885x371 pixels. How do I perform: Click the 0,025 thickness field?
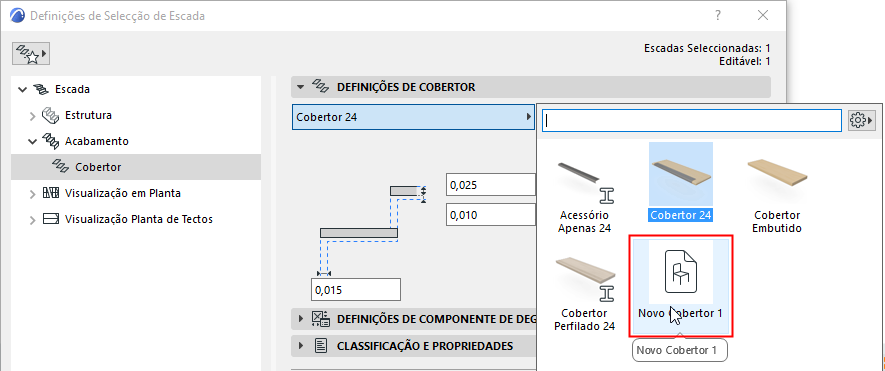coord(490,185)
